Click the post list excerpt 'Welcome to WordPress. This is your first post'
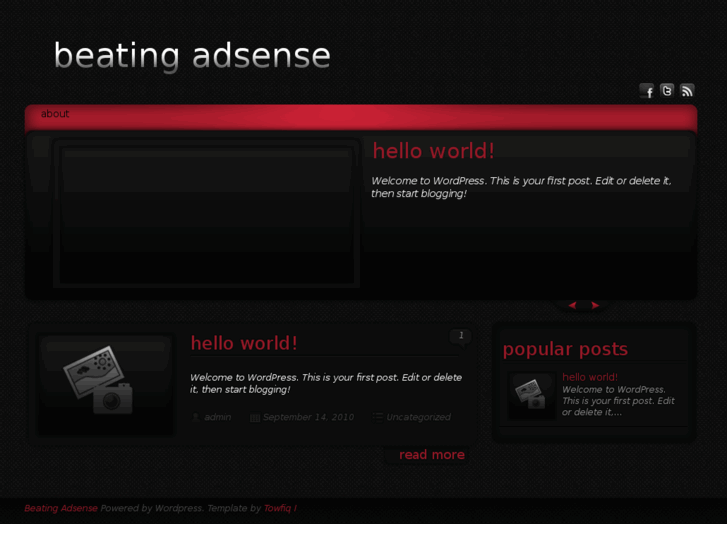 click(326, 383)
